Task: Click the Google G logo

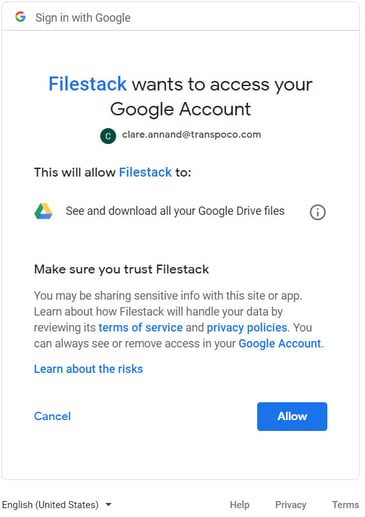Action: pyautogui.click(x=20, y=16)
